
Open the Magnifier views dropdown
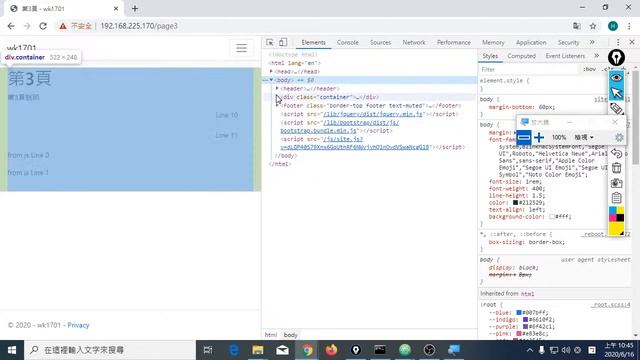(584, 138)
